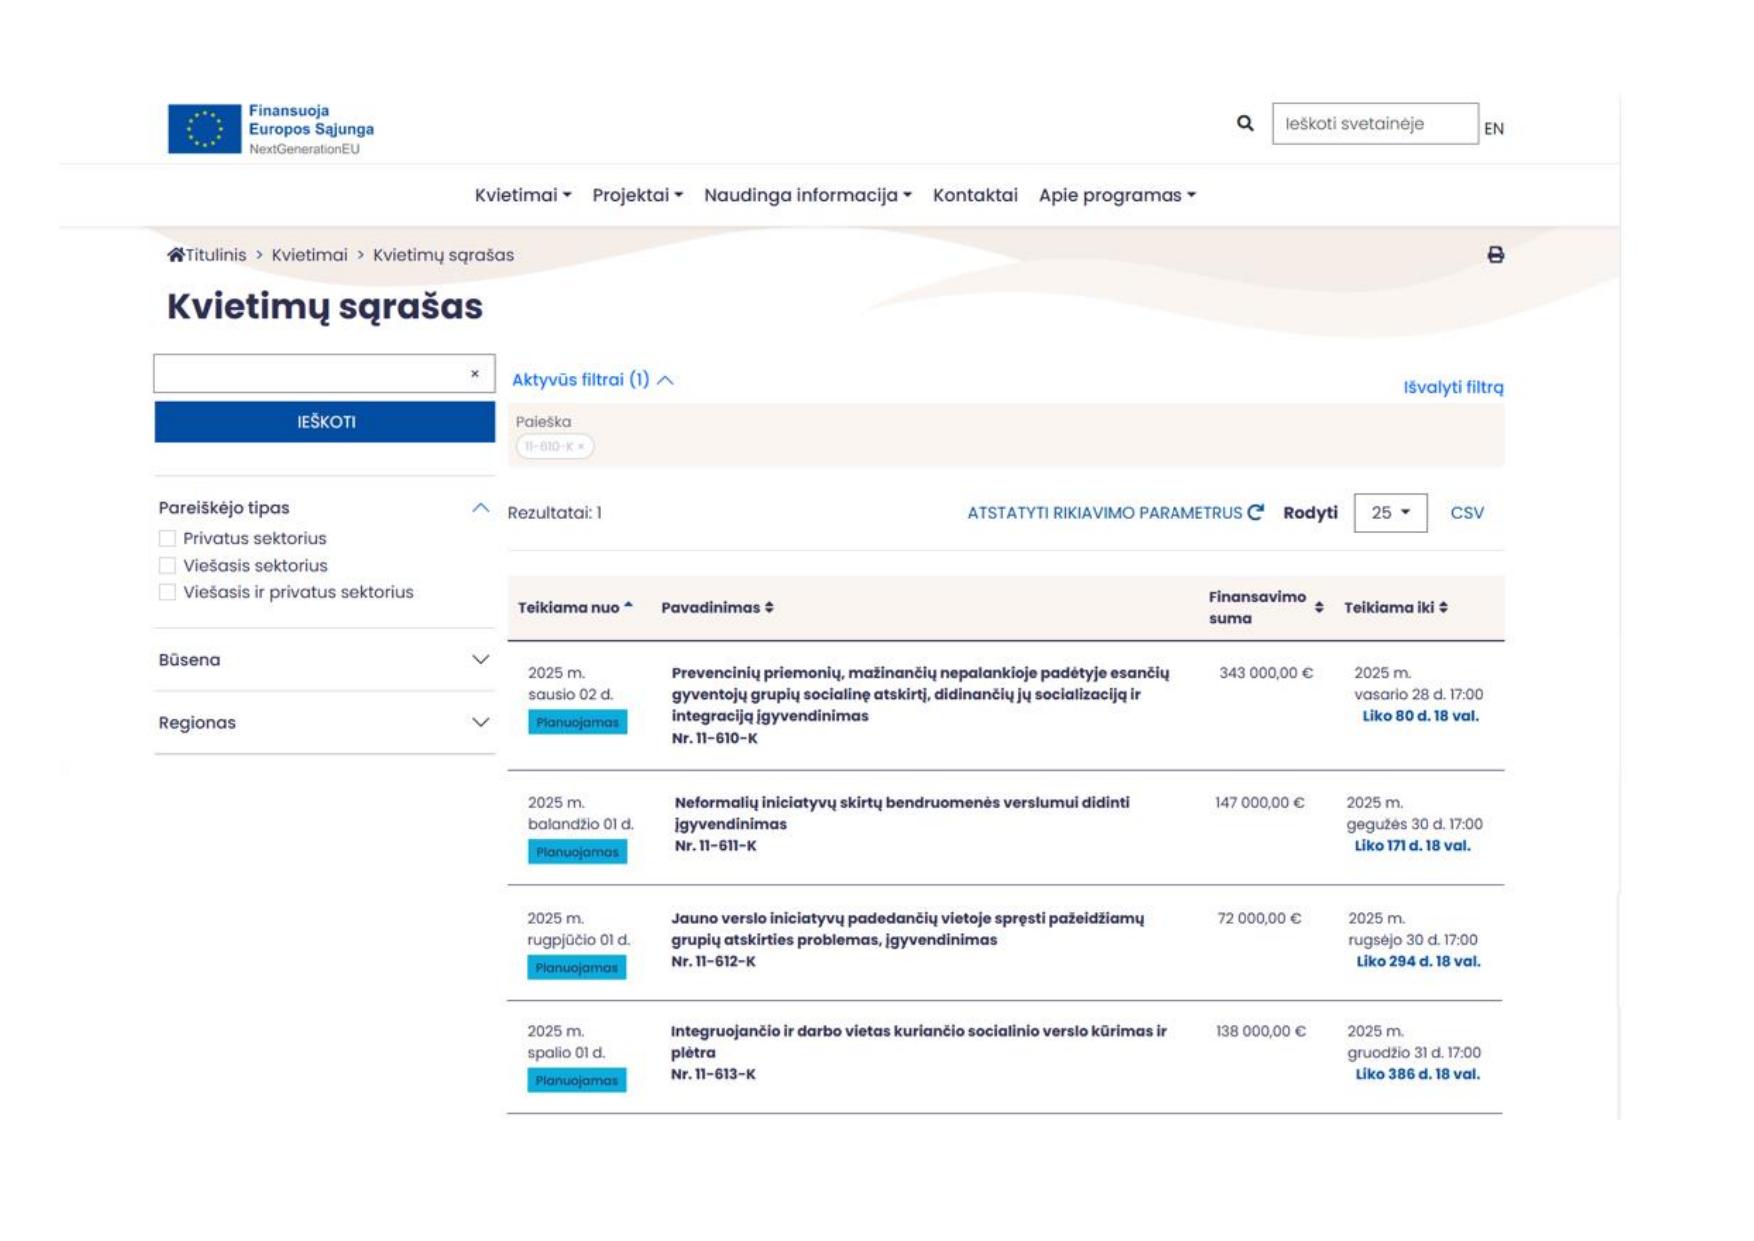Click the Liko 80 d. 18 val. text
The width and height of the screenshot is (1754, 1241).
(1420, 716)
